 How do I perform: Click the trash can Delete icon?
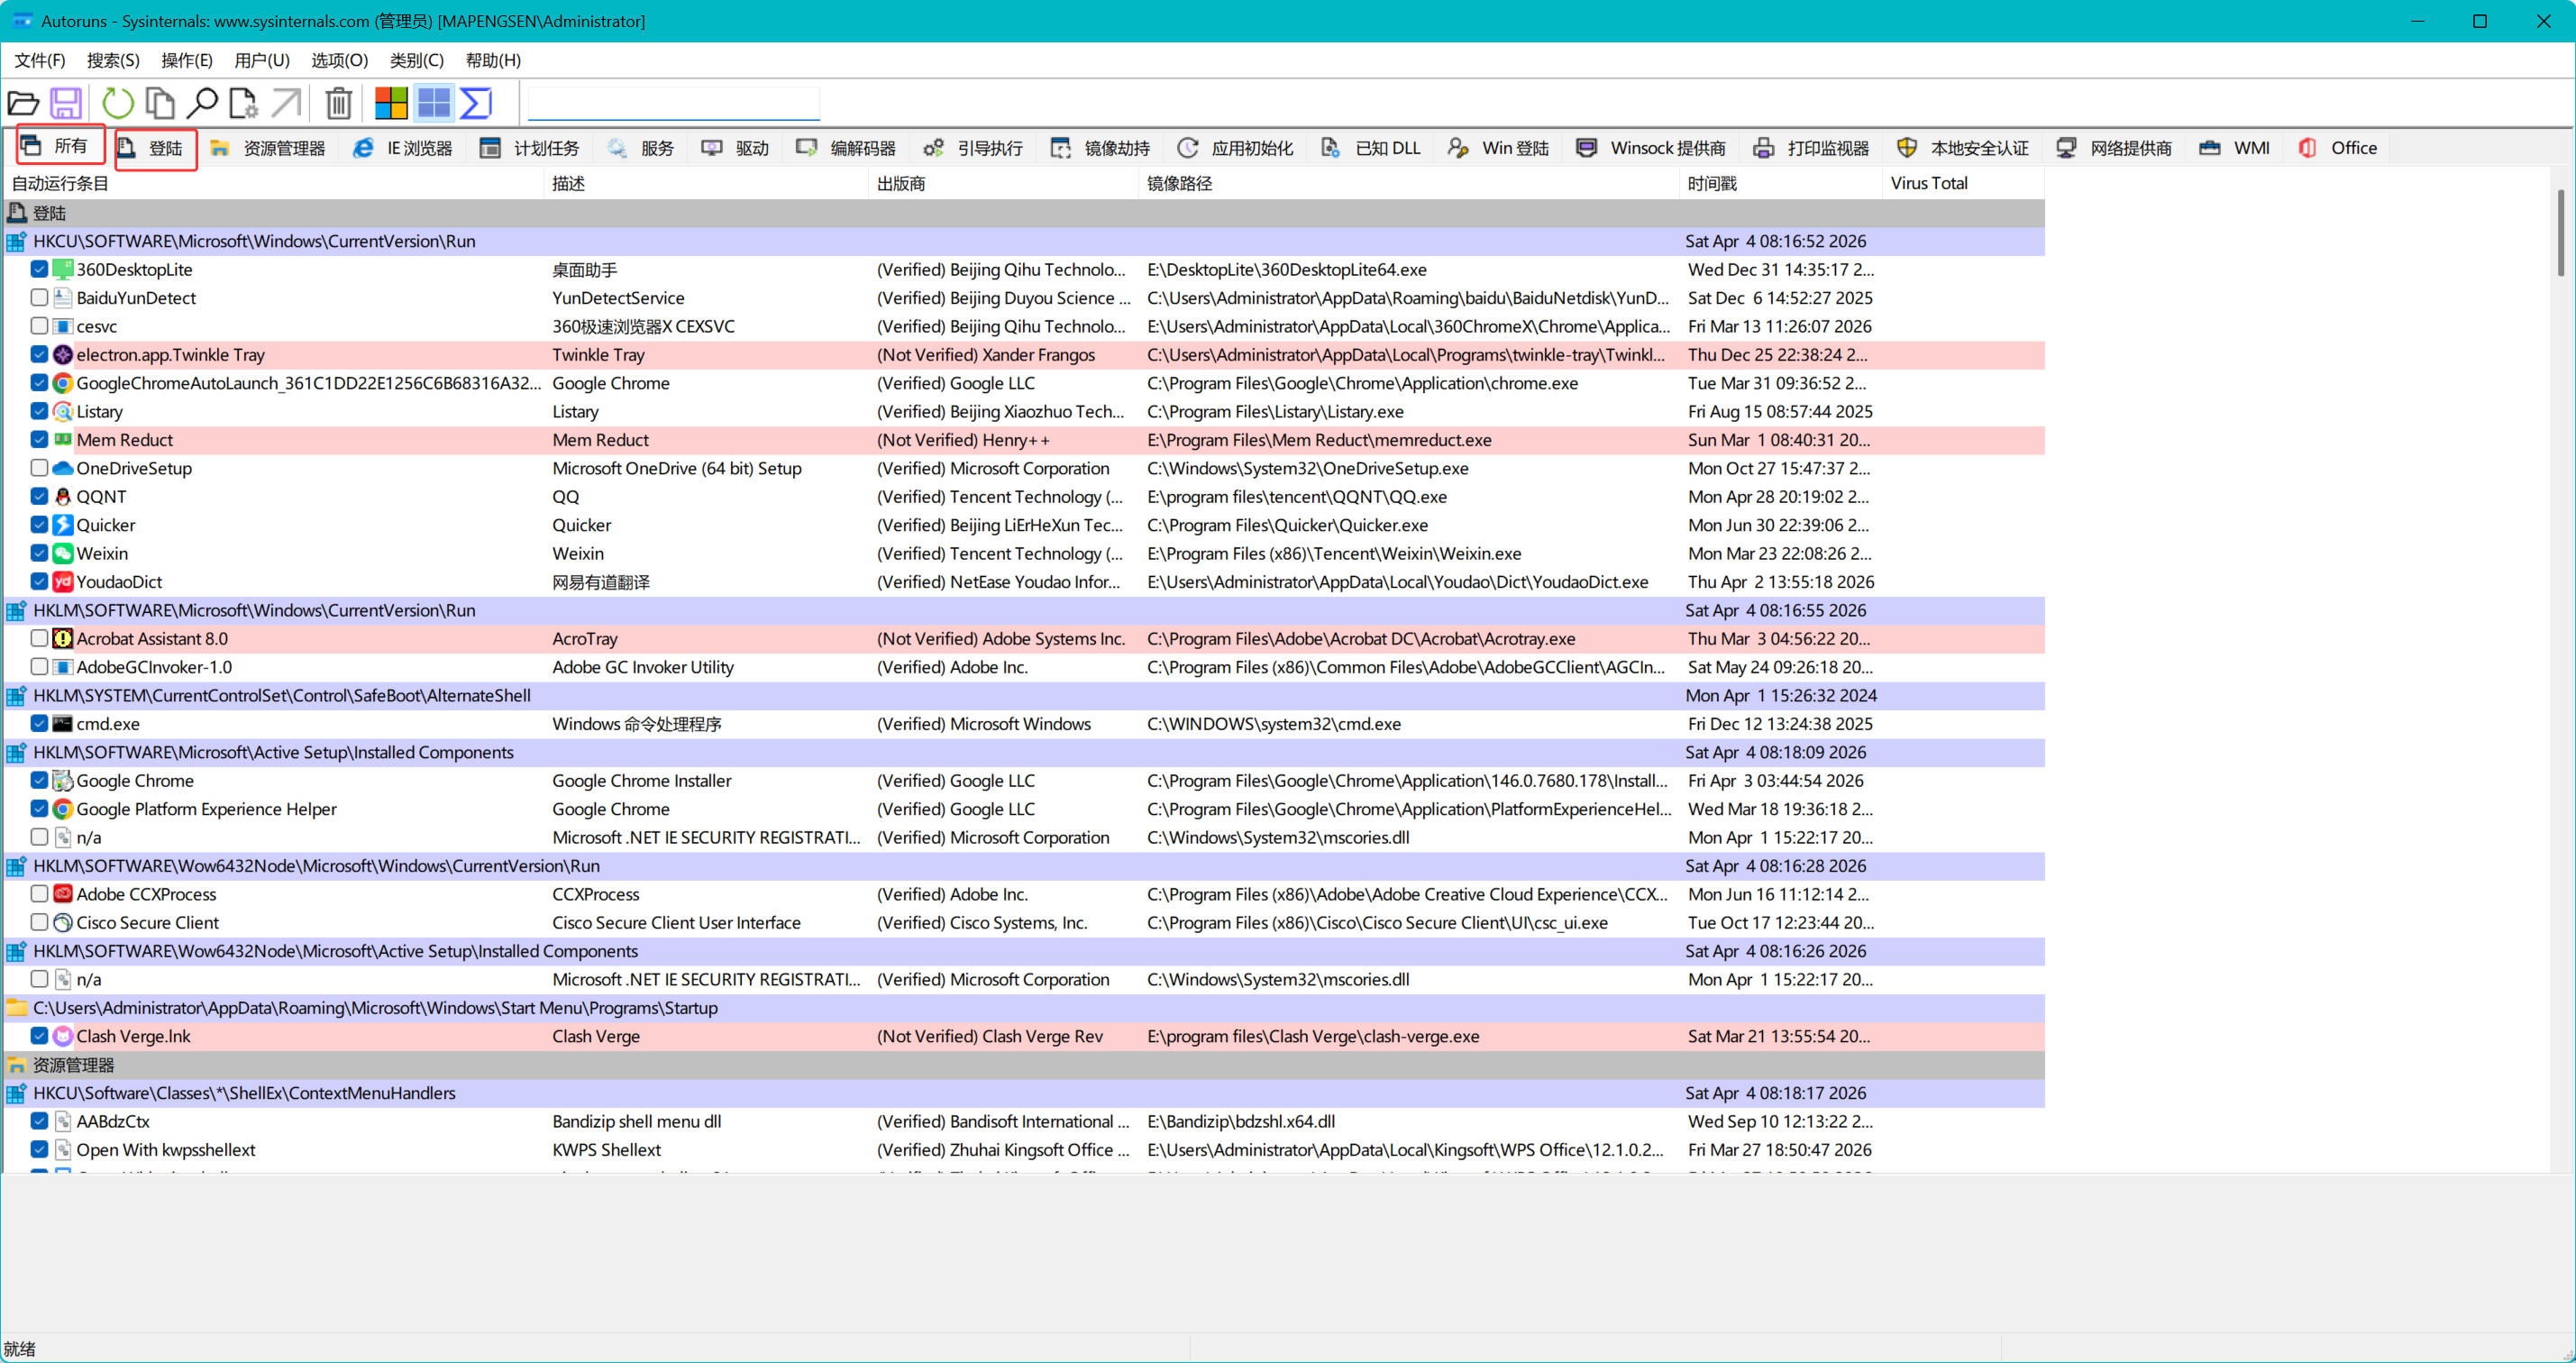click(339, 103)
